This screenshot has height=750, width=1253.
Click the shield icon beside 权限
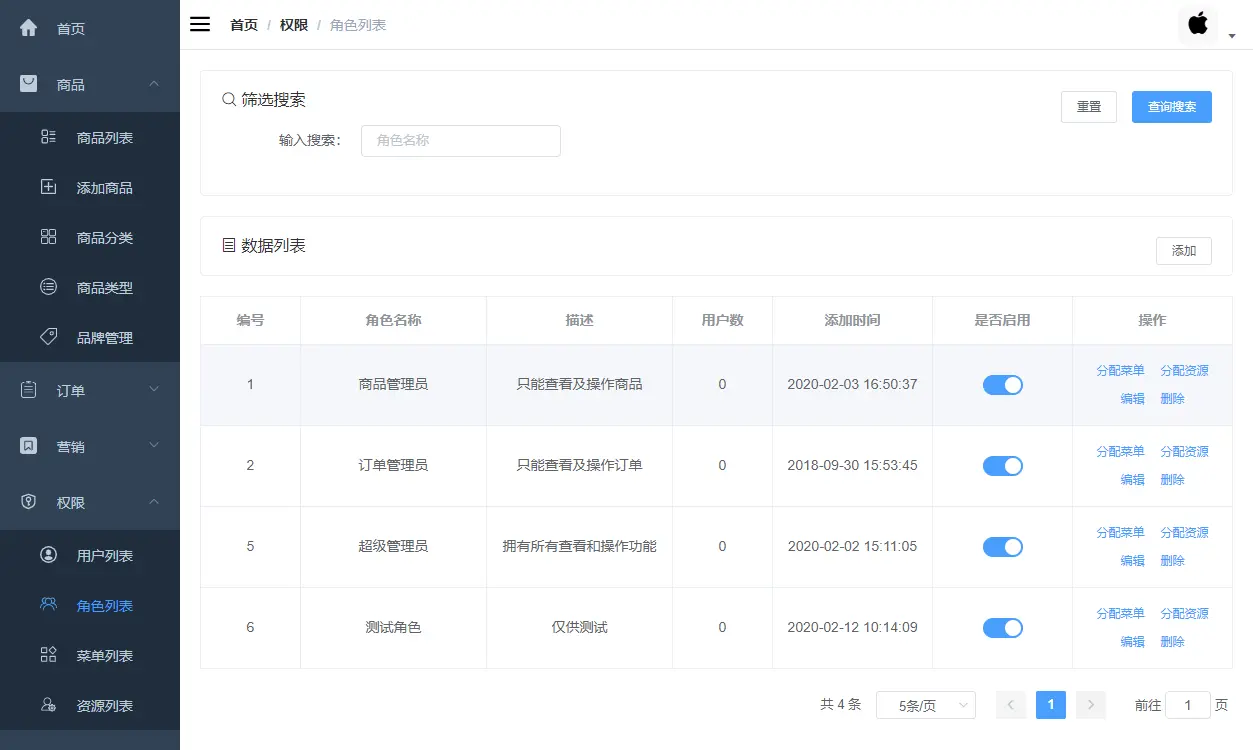[x=29, y=502]
